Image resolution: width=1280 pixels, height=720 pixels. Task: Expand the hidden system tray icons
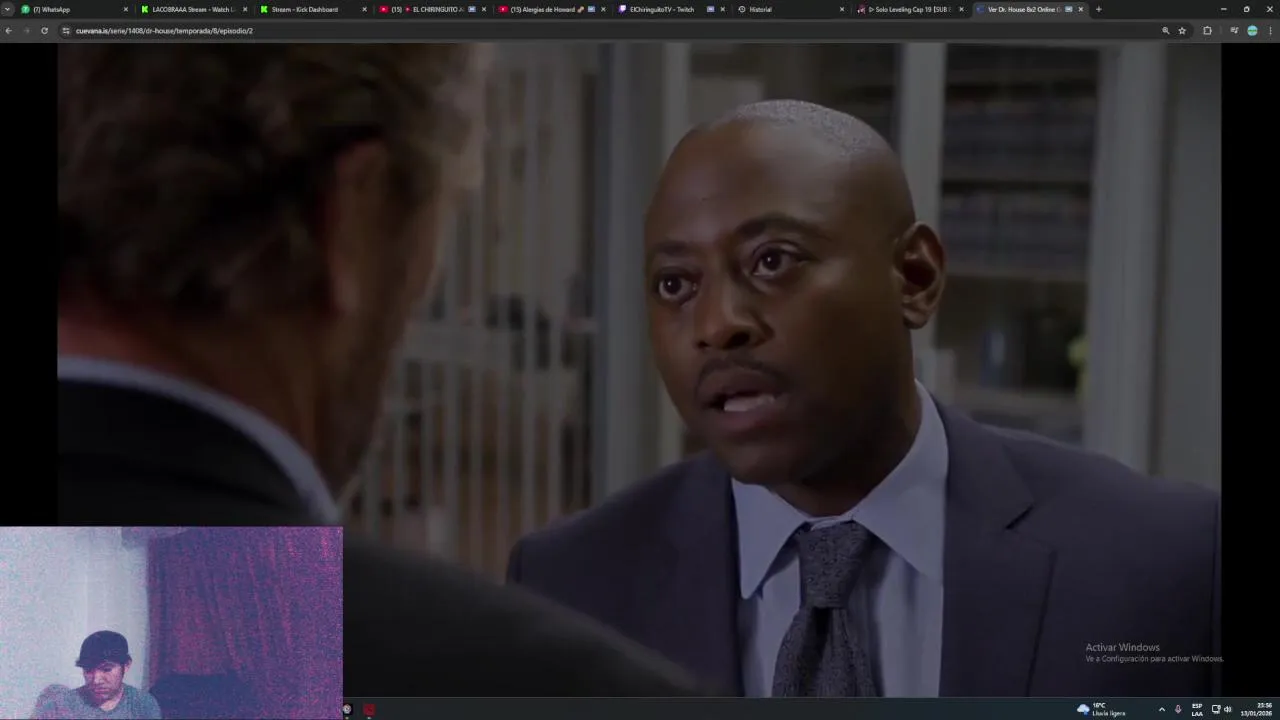(x=1161, y=710)
